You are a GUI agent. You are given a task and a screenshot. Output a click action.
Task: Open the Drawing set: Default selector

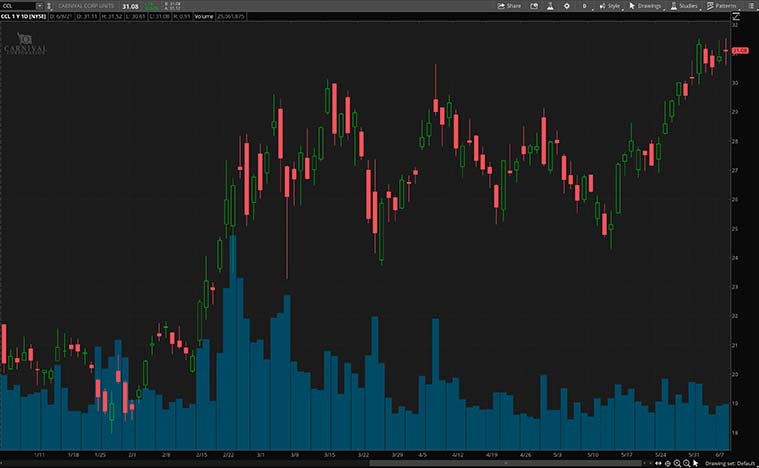pos(728,463)
